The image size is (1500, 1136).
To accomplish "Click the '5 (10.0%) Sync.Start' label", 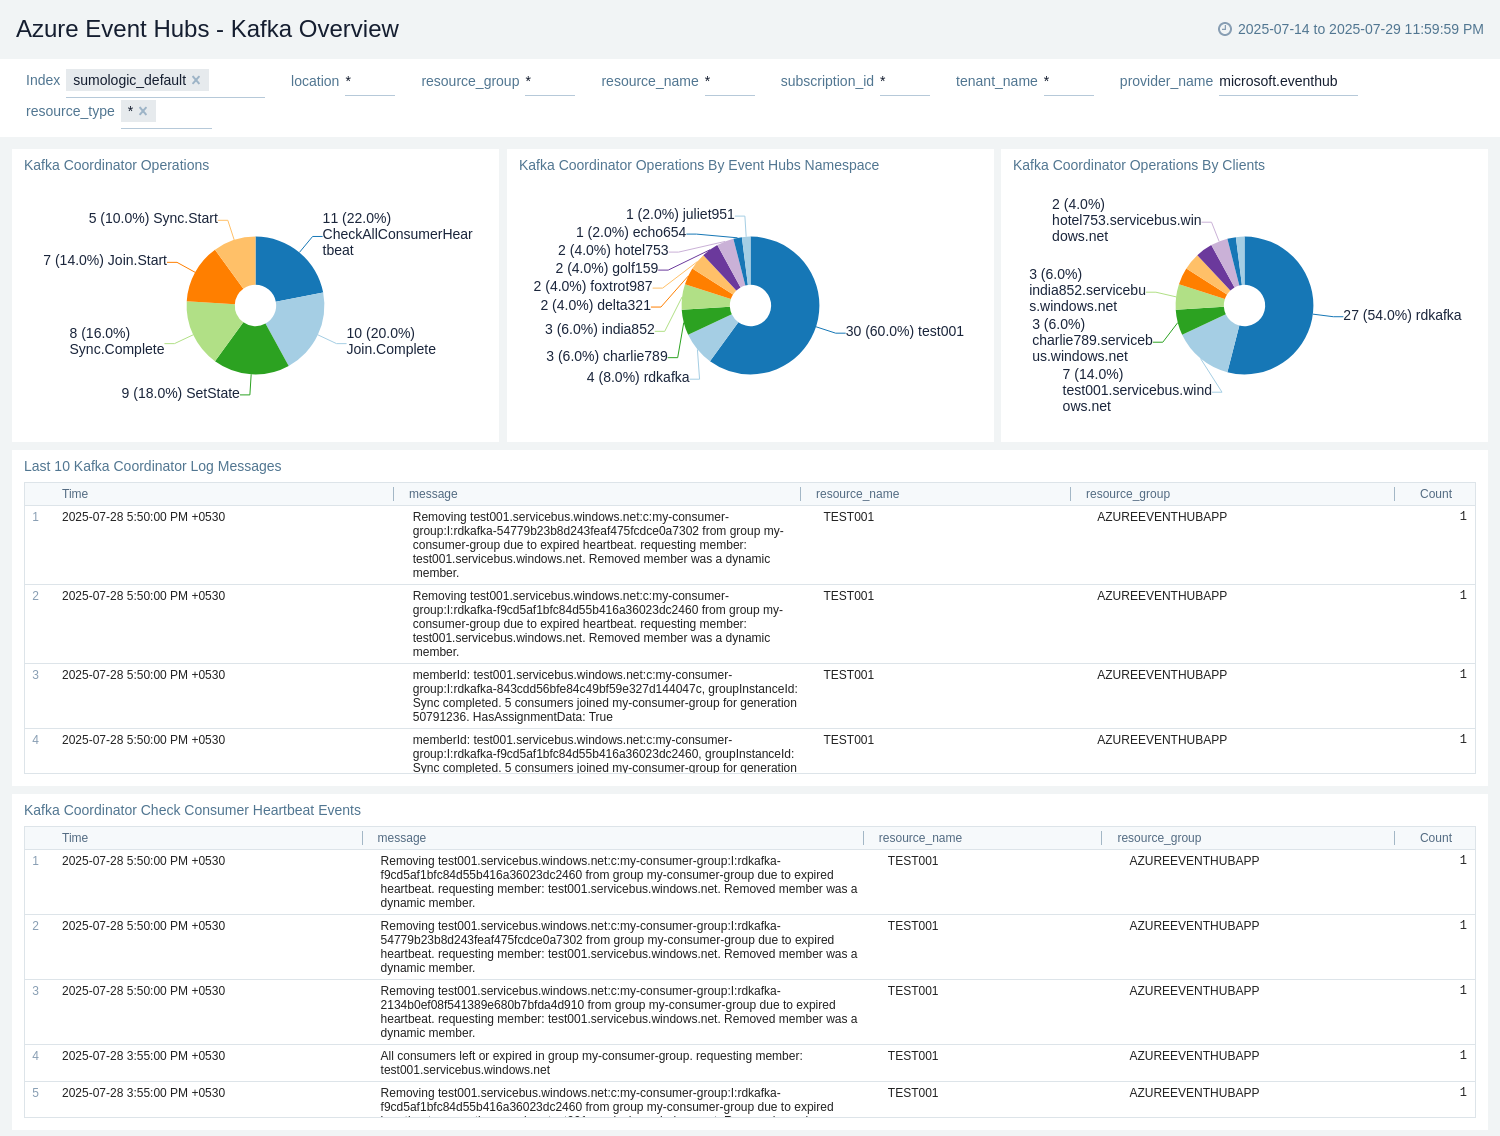I will (x=153, y=218).
